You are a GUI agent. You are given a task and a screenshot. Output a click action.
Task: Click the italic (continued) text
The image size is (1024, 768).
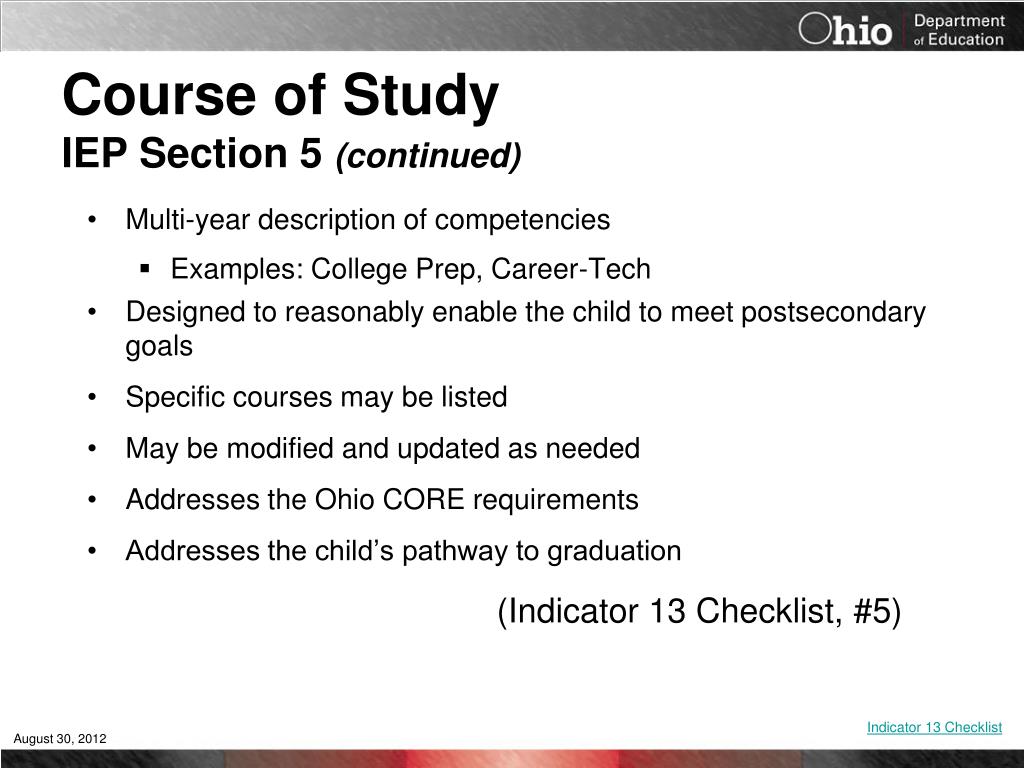(428, 155)
